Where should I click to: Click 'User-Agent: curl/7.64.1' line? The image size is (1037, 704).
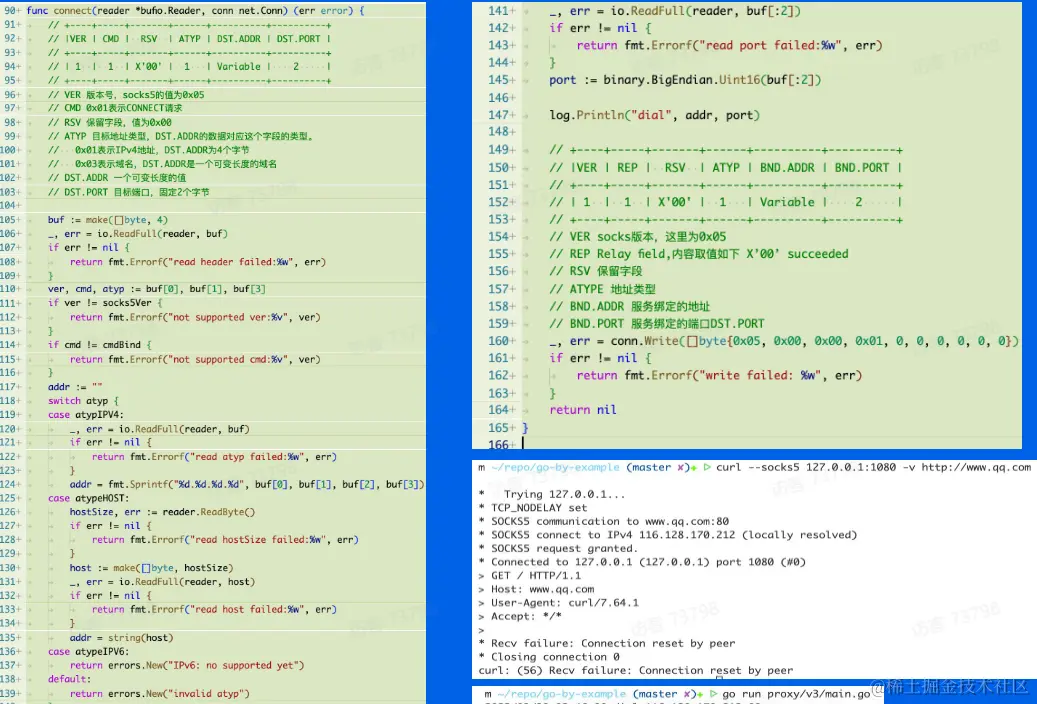(565, 603)
